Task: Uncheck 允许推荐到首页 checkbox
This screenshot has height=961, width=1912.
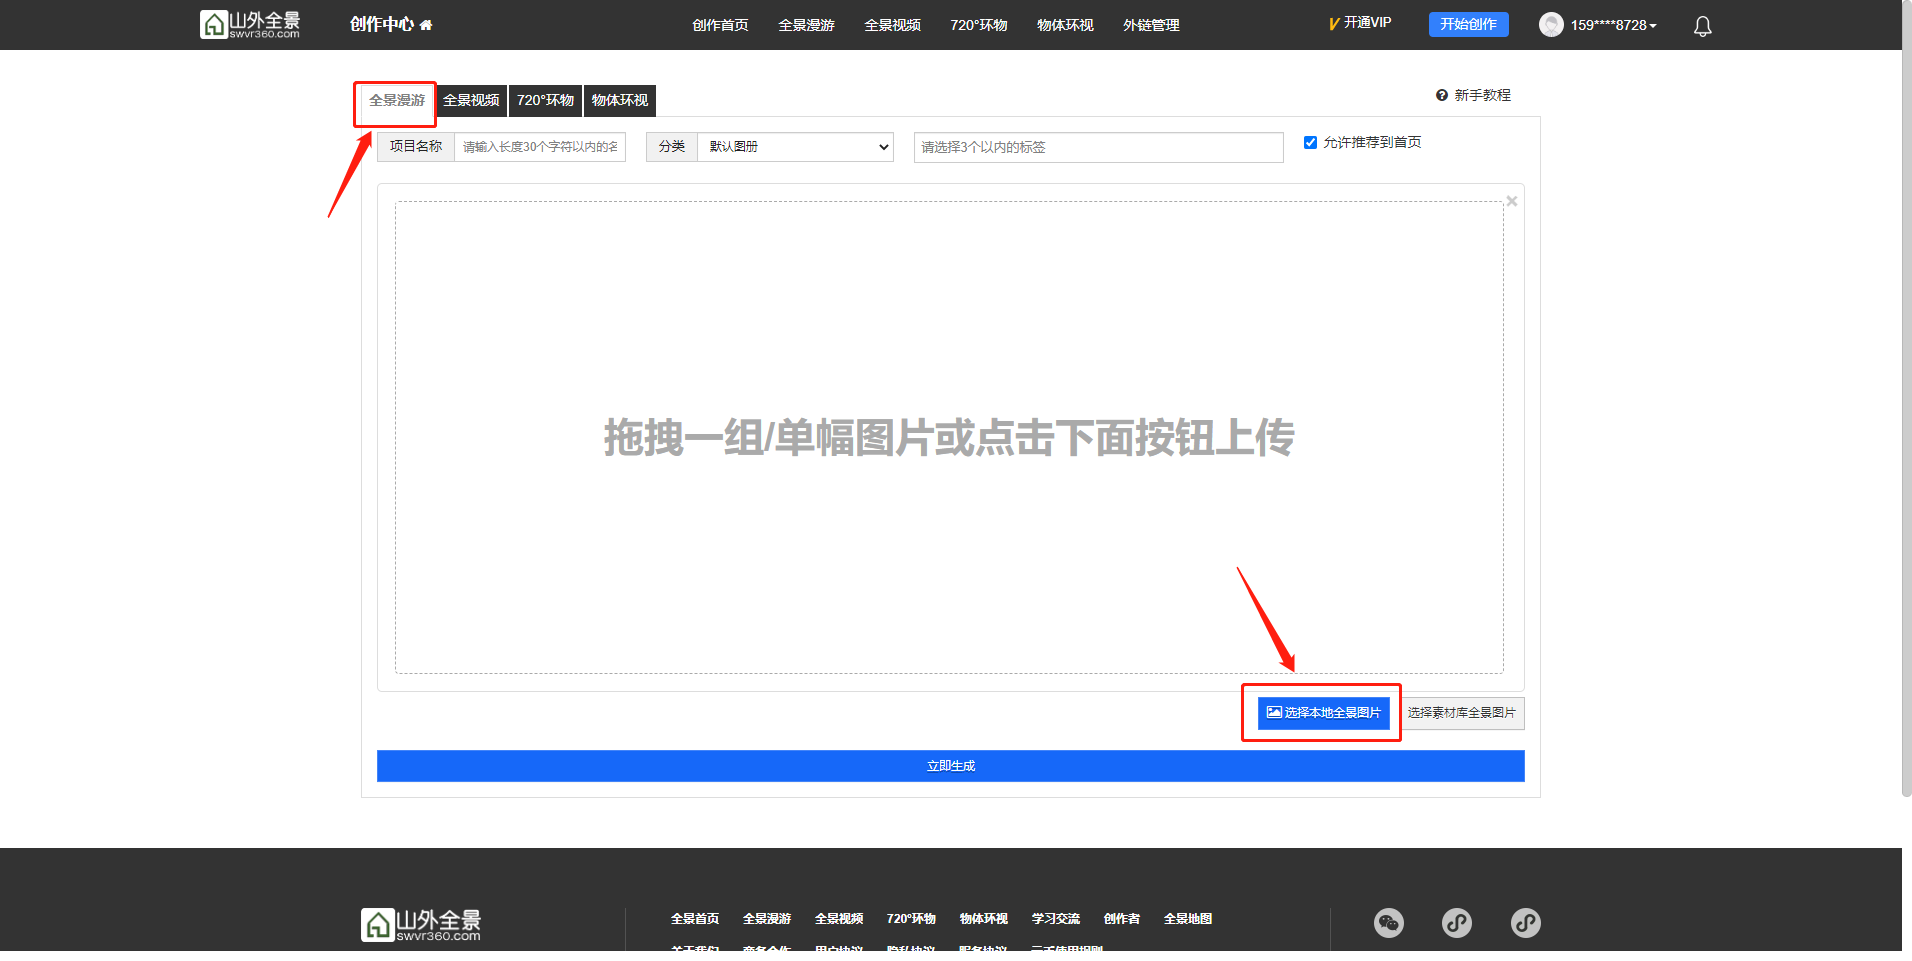Action: (x=1310, y=143)
